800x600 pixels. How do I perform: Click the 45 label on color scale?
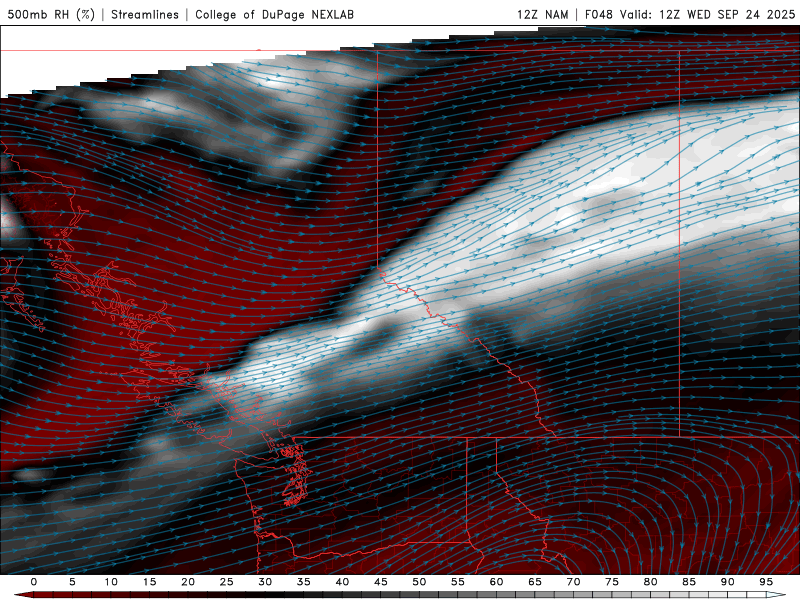click(x=381, y=582)
